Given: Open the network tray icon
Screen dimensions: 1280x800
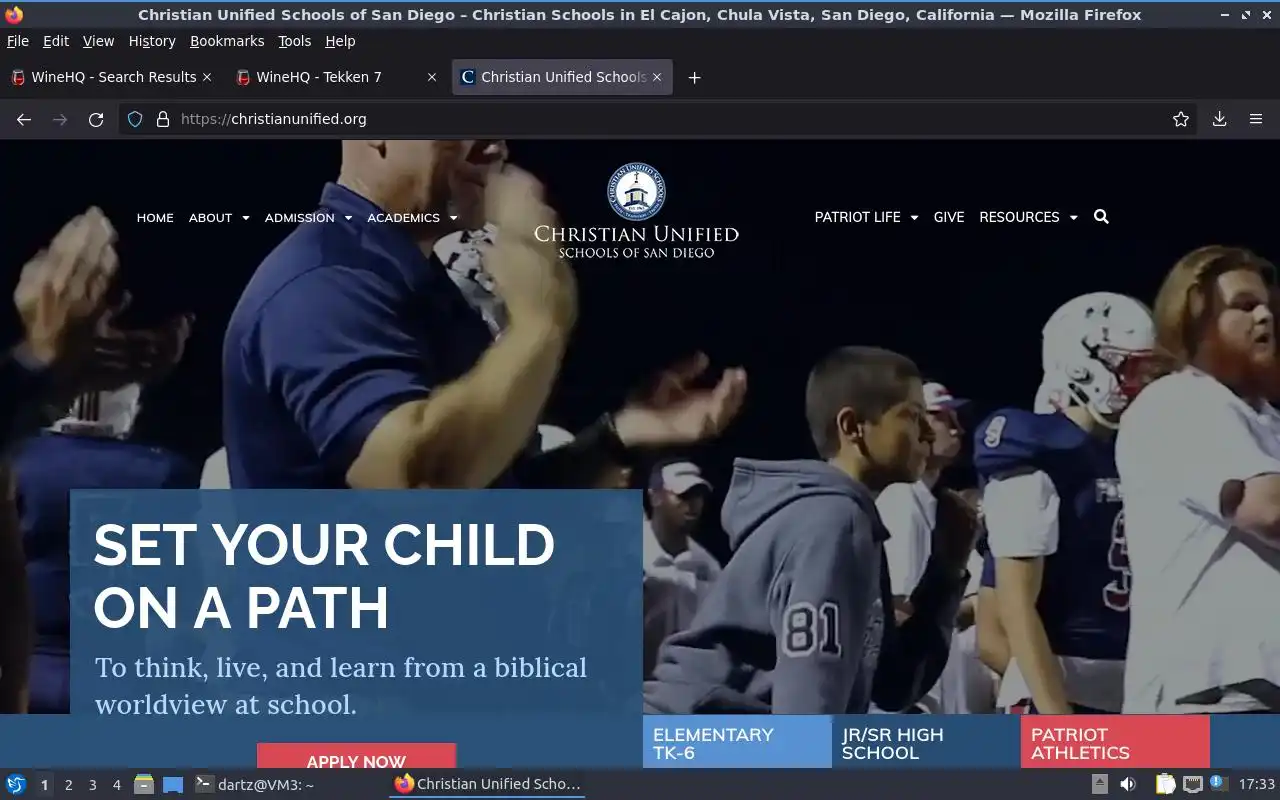Looking at the screenshot, I should [x=1192, y=785].
